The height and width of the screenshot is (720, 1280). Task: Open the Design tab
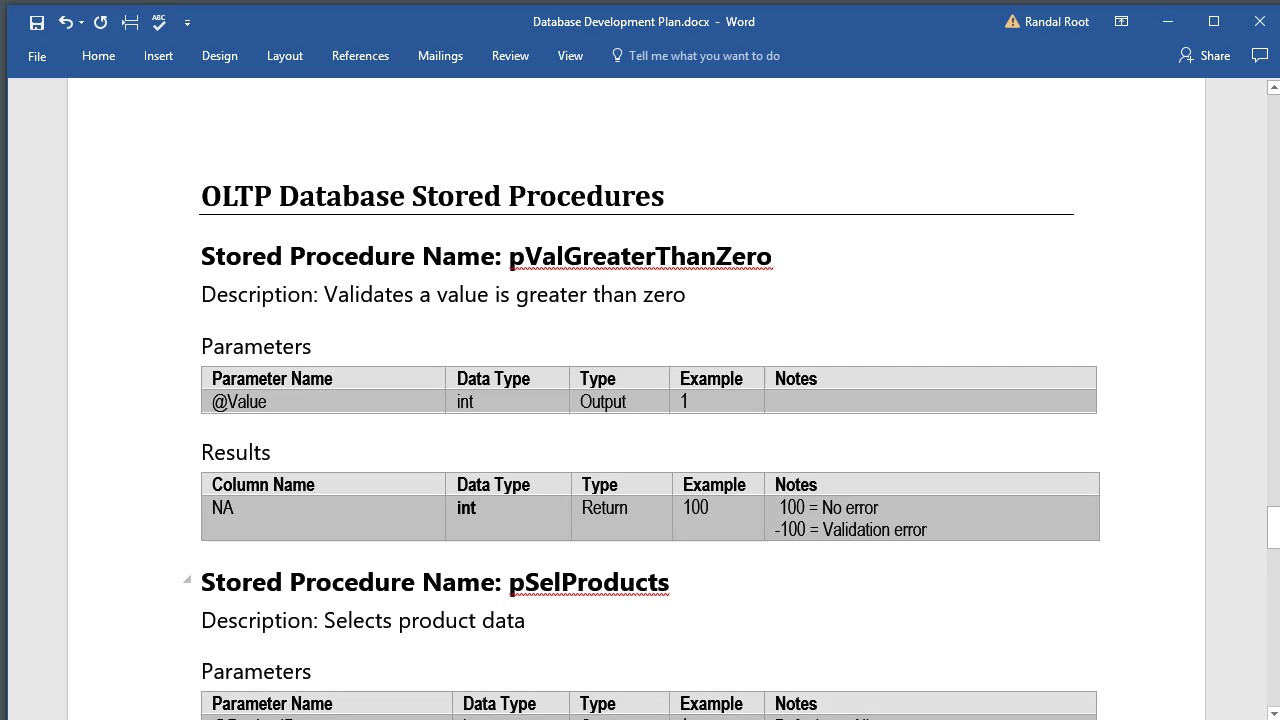[x=219, y=56]
